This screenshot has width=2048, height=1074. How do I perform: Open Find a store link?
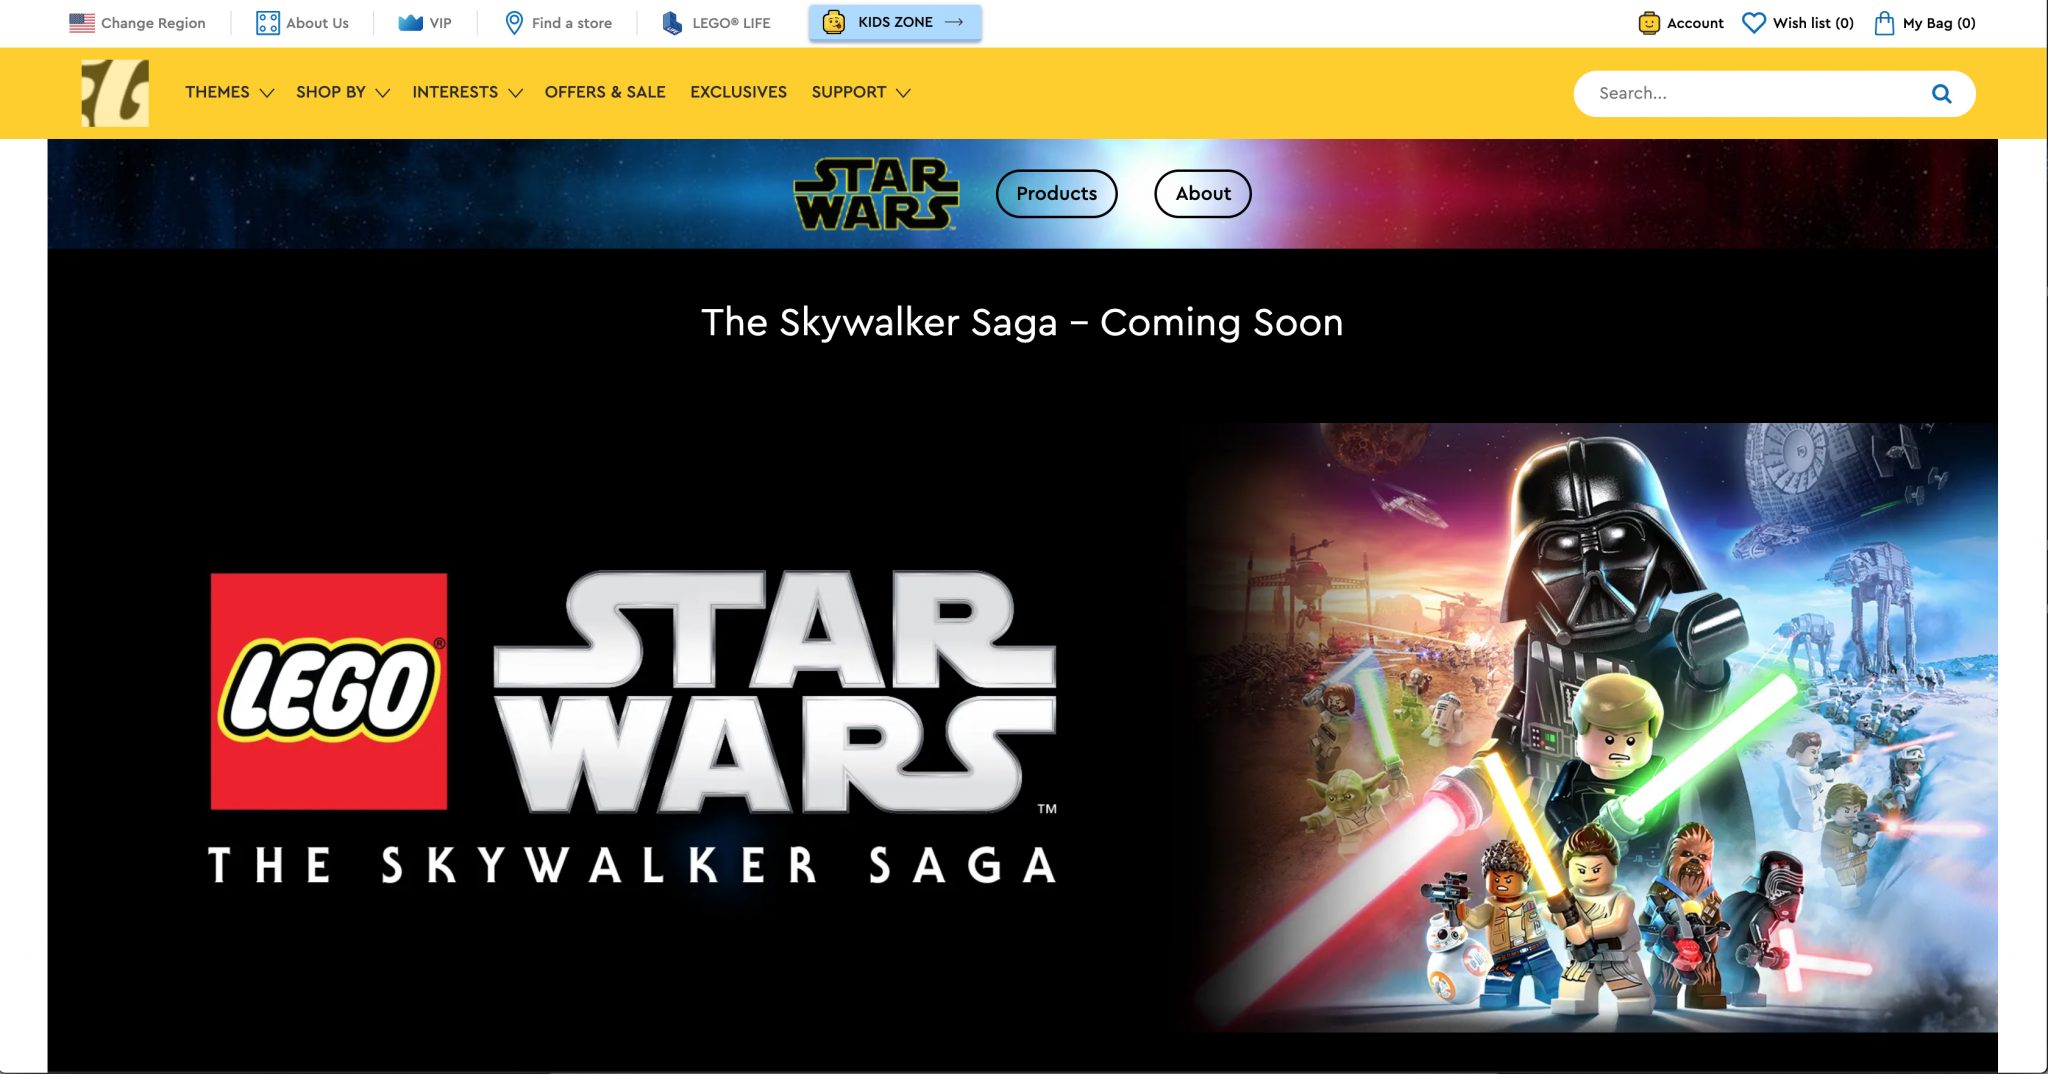tap(572, 23)
